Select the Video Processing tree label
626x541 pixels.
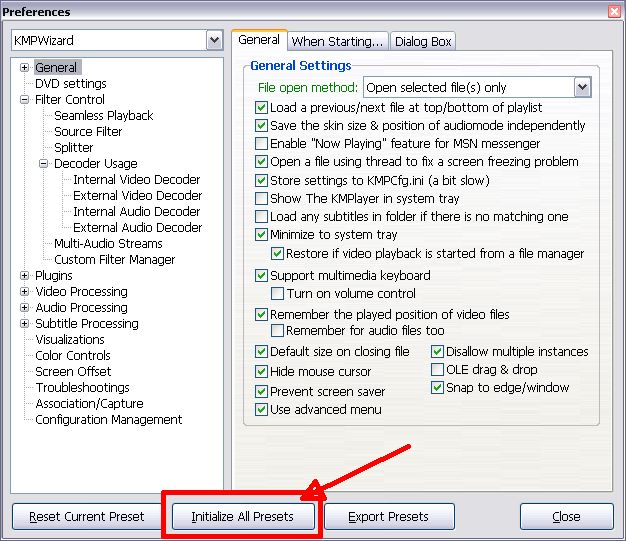[81, 291]
